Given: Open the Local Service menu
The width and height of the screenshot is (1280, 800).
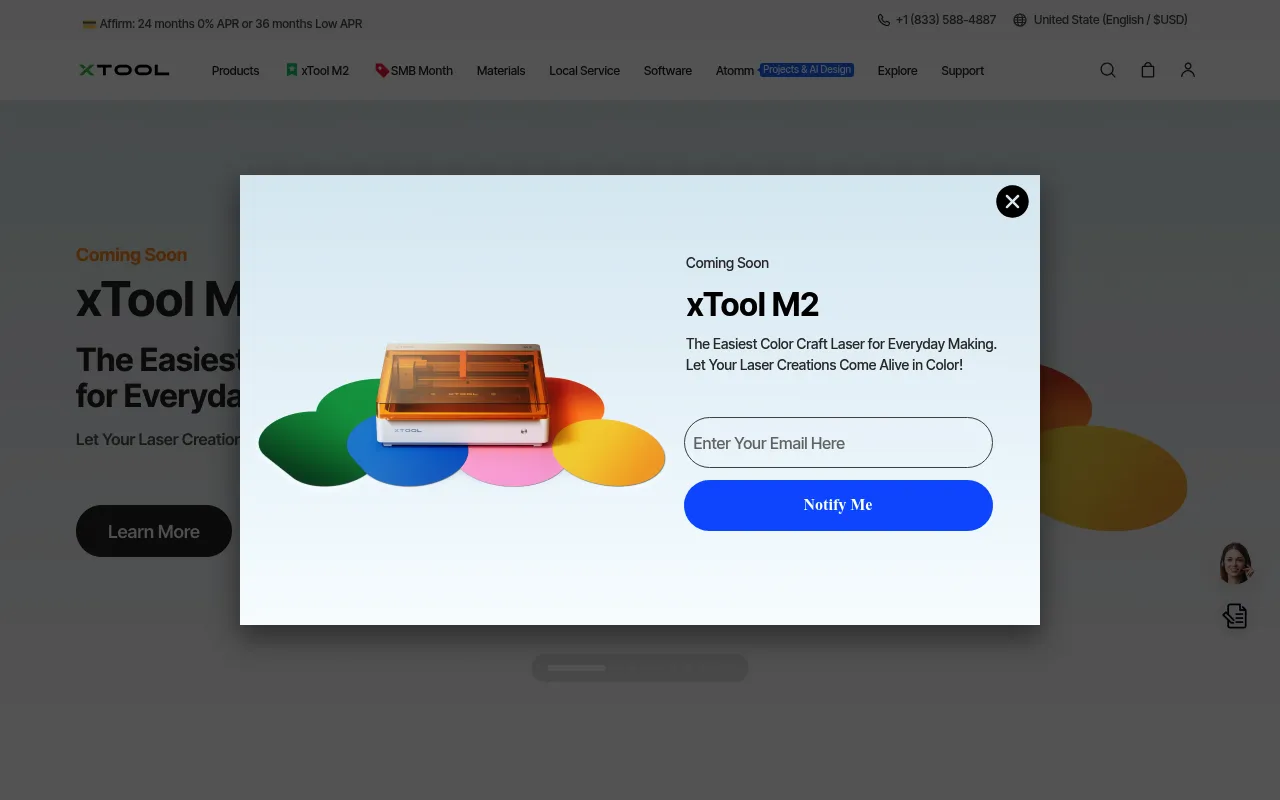Looking at the screenshot, I should click(x=584, y=71).
